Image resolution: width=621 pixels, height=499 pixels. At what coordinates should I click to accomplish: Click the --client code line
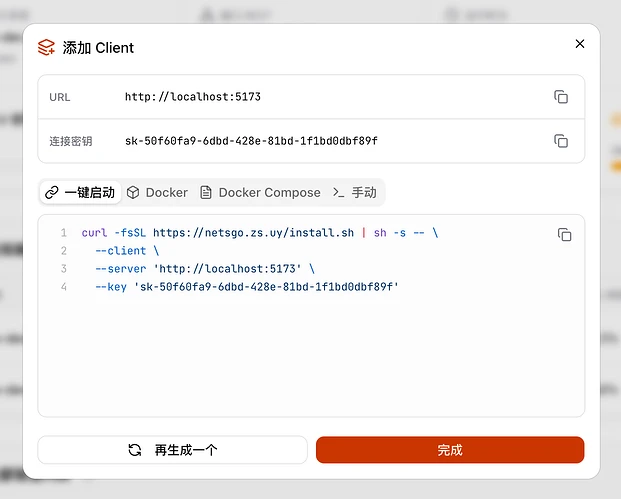pos(127,251)
